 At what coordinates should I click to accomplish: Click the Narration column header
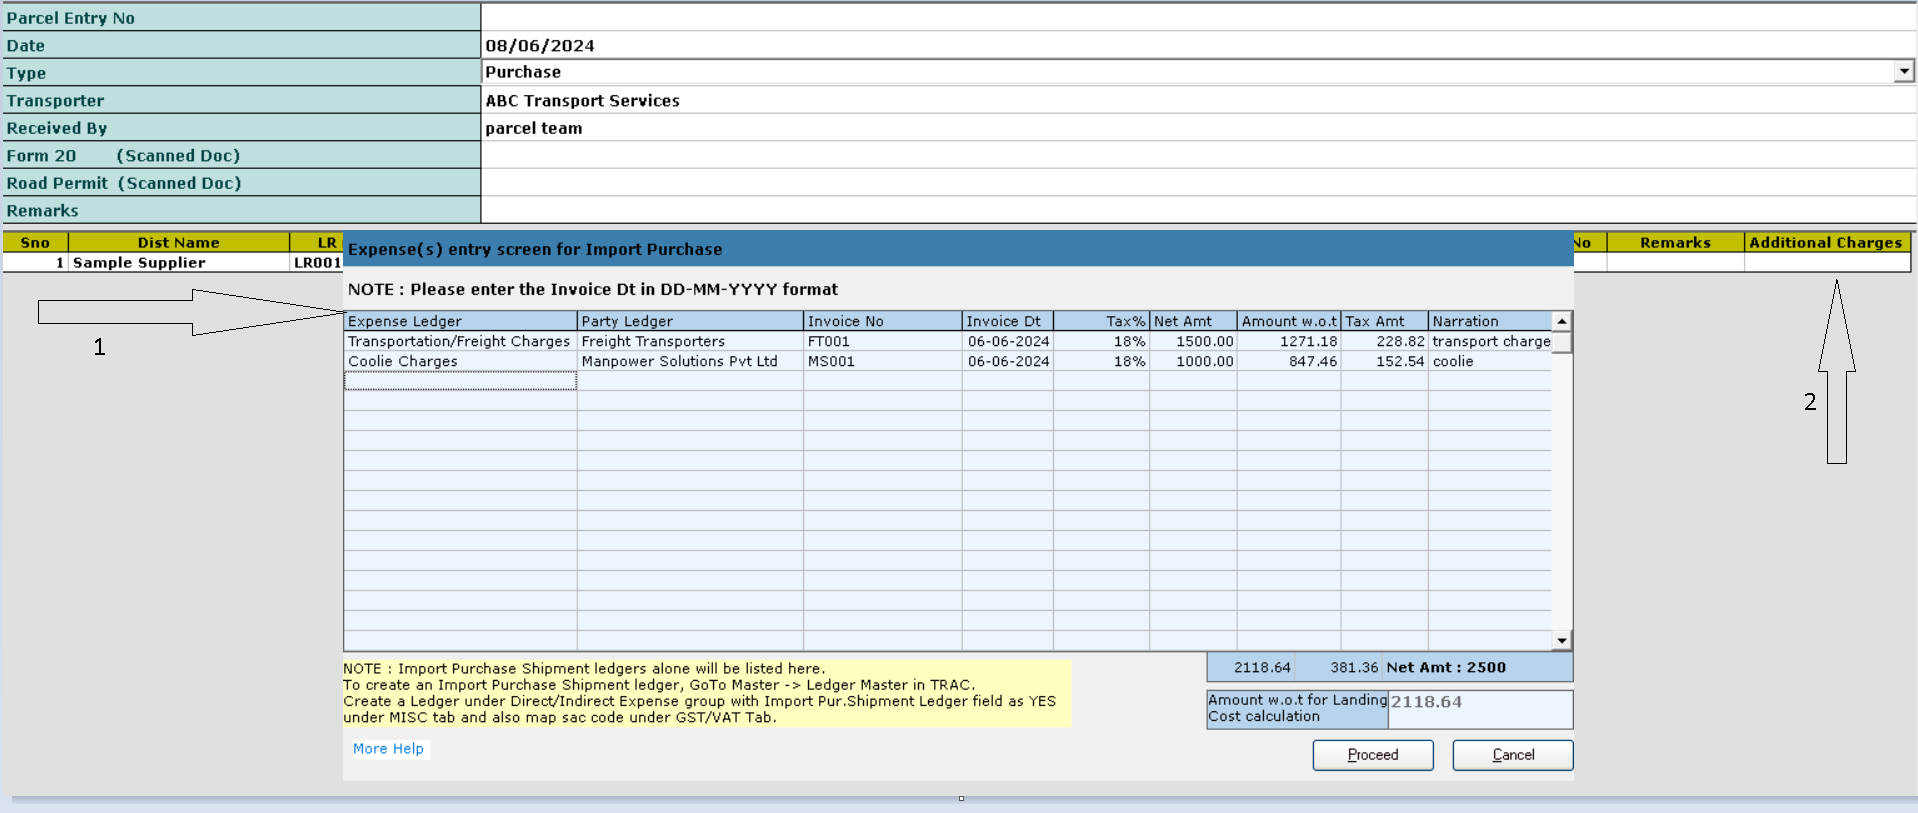(1490, 321)
